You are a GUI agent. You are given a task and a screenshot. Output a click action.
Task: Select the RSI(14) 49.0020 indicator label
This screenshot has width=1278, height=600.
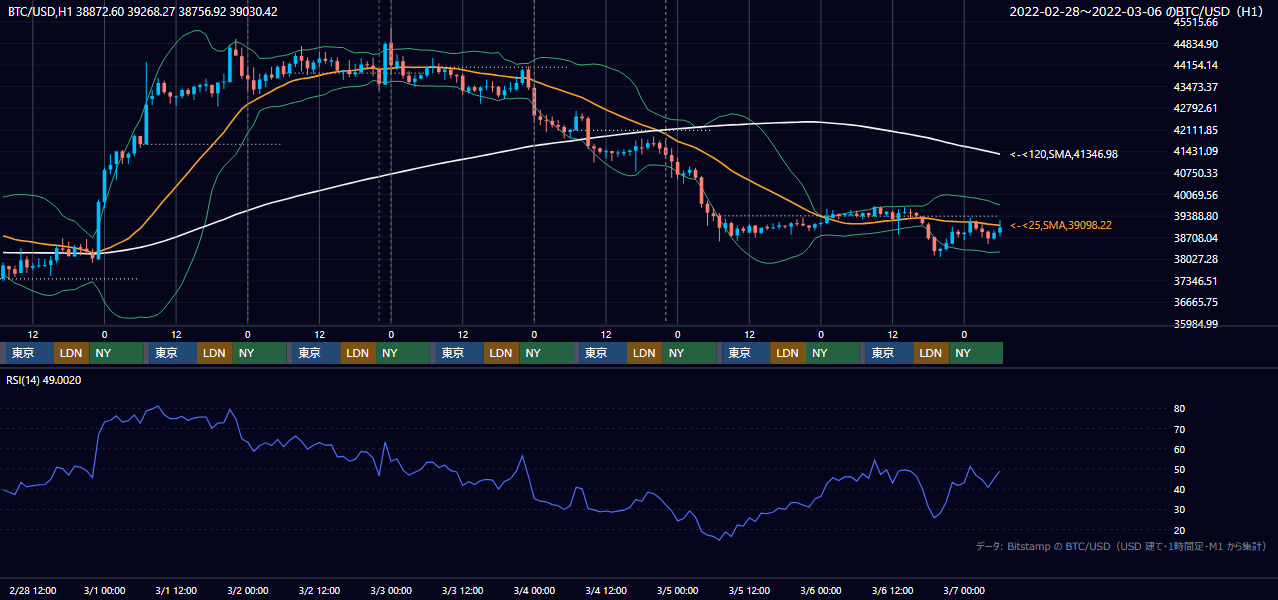44,380
